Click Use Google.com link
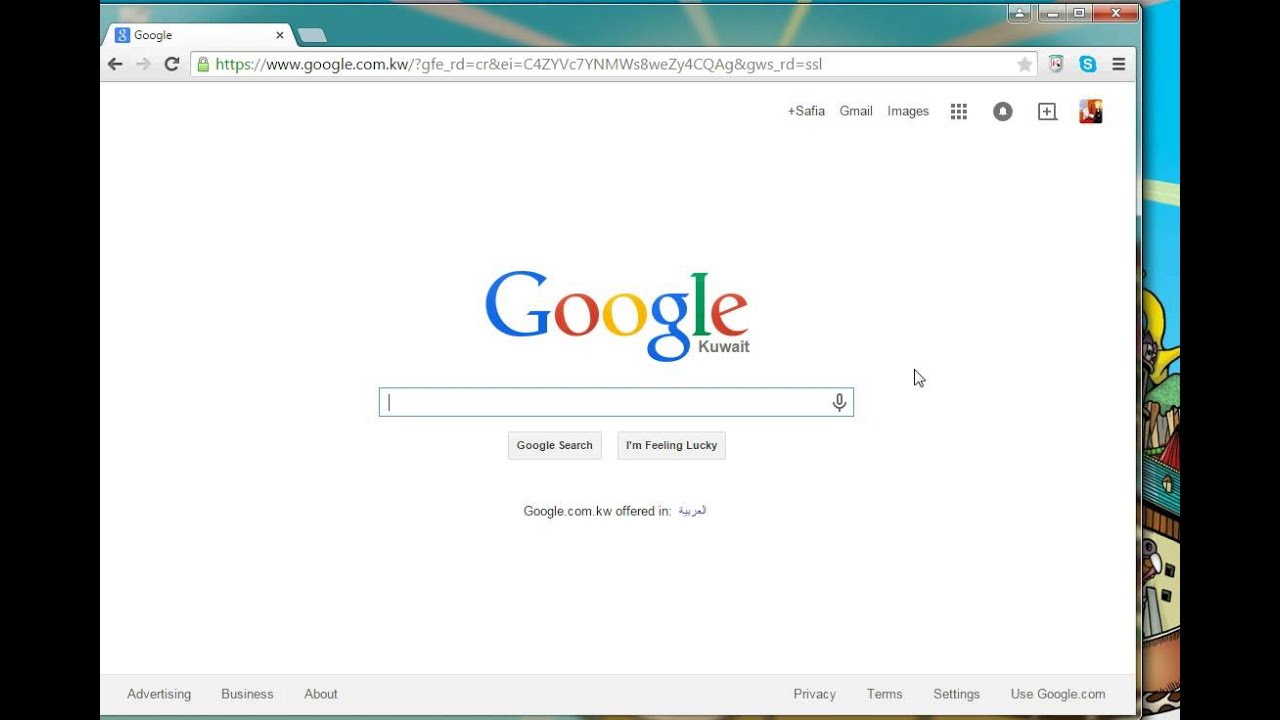1280x720 pixels. coord(1058,694)
